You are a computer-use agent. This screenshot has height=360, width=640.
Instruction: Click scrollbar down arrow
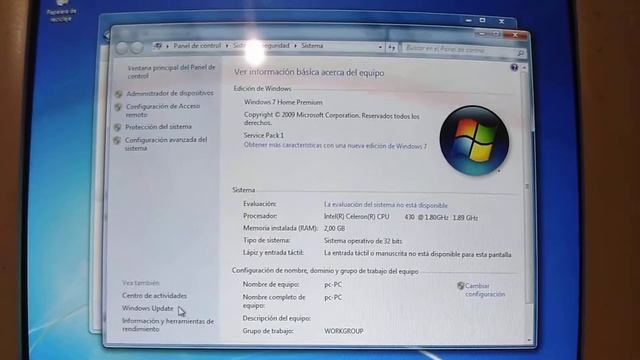pos(530,340)
